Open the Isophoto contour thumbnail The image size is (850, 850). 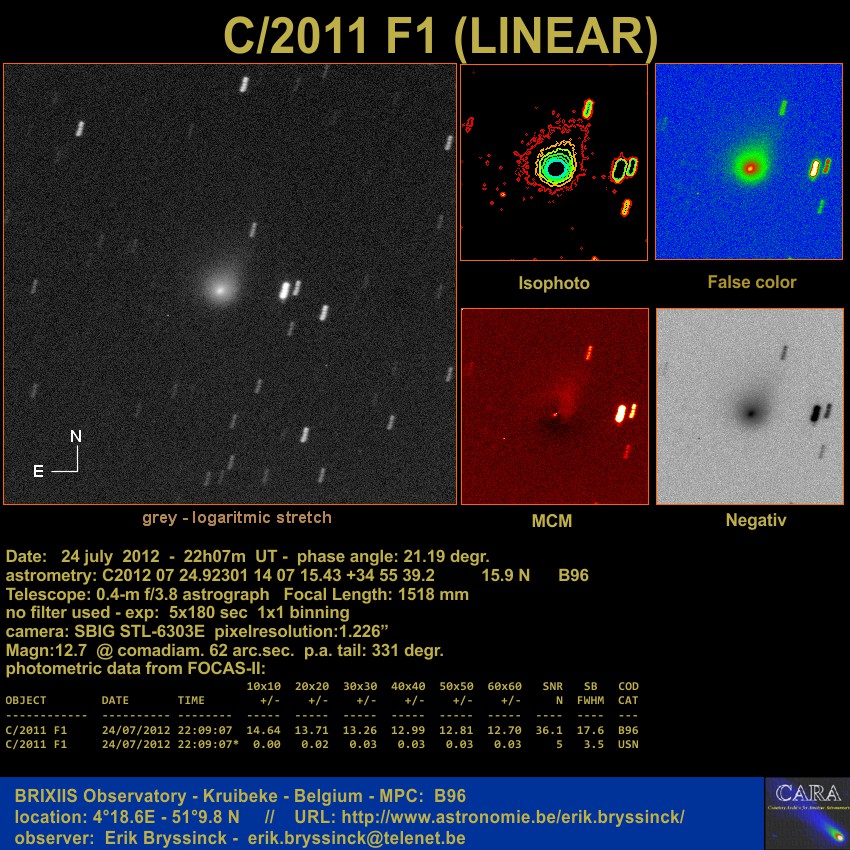[x=553, y=162]
